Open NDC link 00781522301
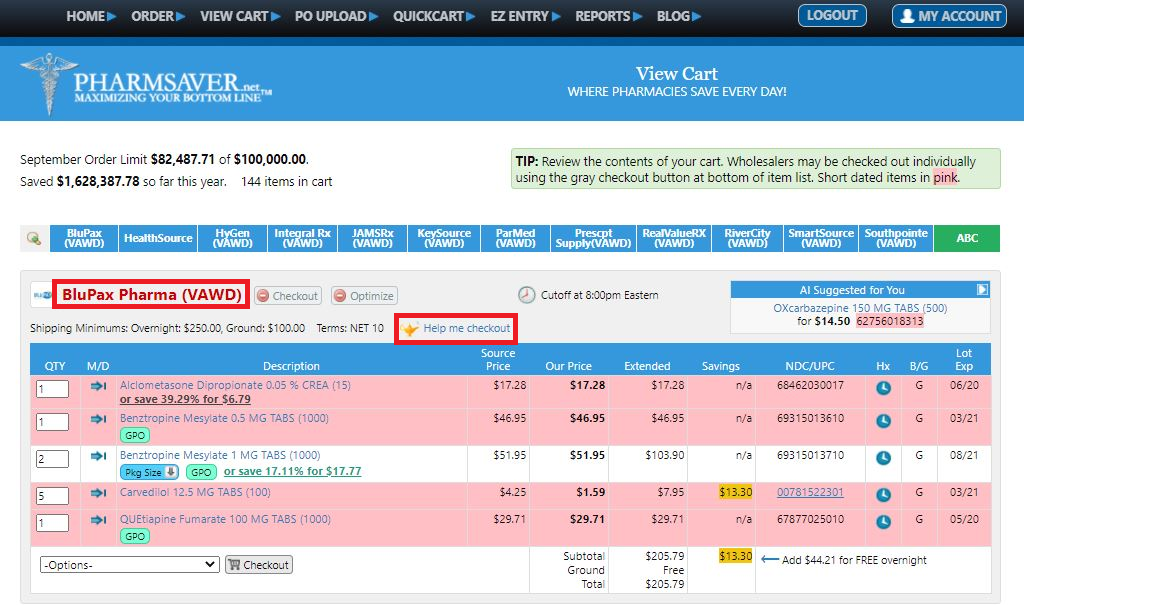This screenshot has width=1160, height=605. (810, 493)
